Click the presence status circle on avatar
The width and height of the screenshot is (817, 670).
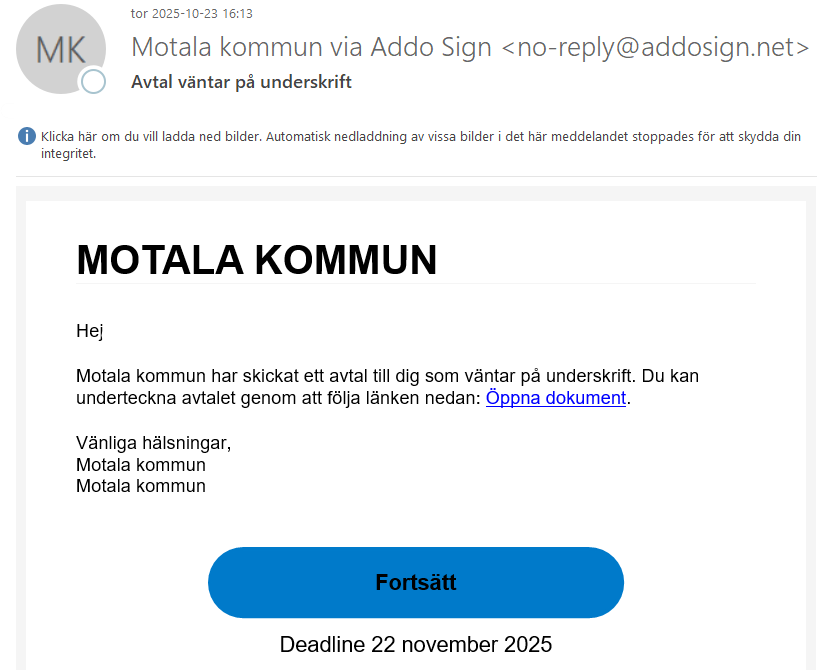[93, 82]
